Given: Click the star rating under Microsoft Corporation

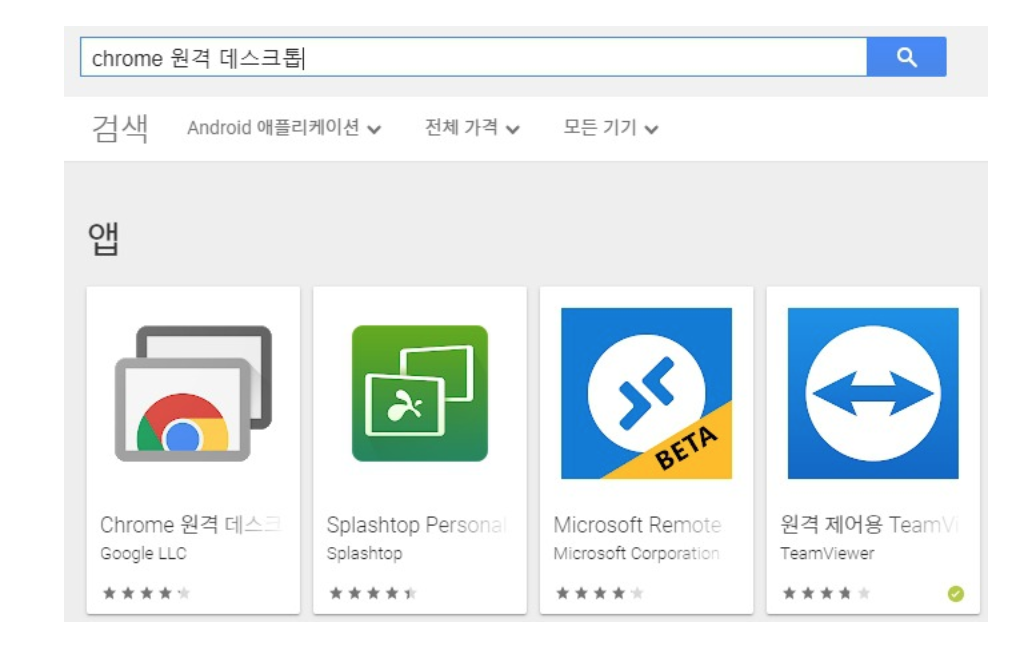Looking at the screenshot, I should (599, 593).
